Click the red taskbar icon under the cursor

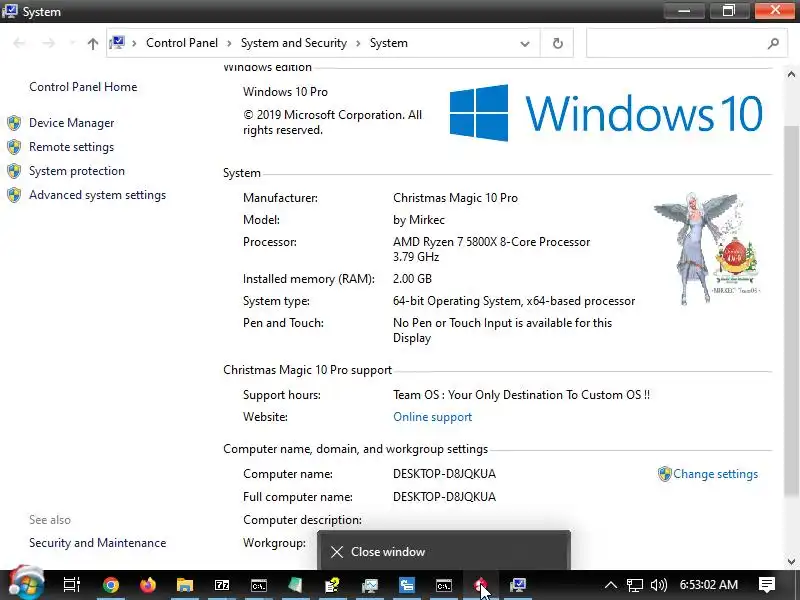(480, 585)
